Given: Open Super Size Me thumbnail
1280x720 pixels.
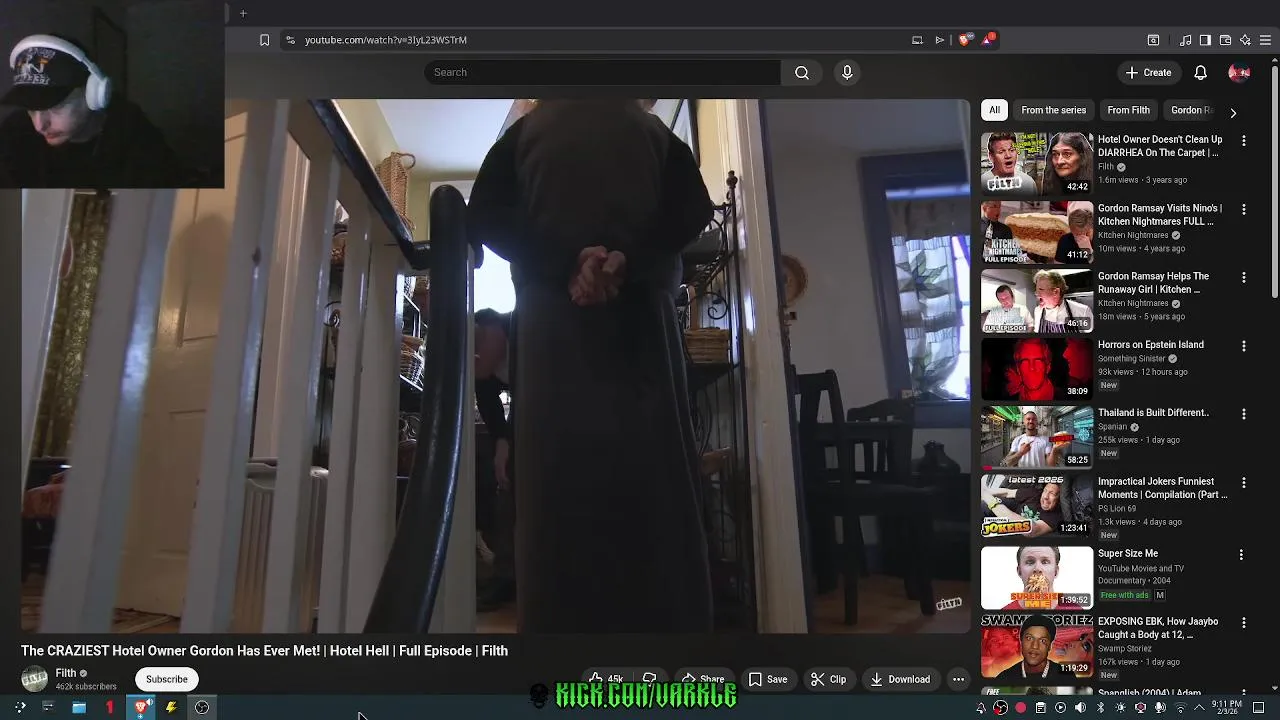Looking at the screenshot, I should (1037, 577).
